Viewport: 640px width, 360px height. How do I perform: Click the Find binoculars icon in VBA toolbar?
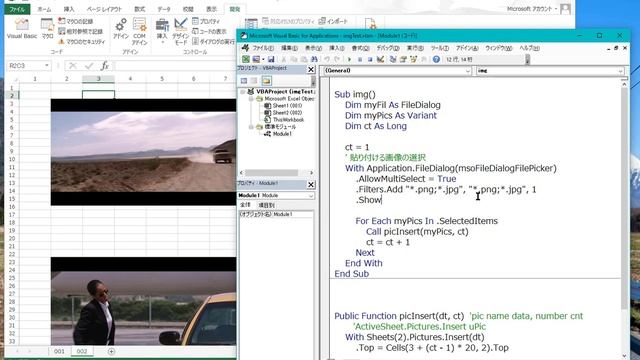click(x=314, y=60)
